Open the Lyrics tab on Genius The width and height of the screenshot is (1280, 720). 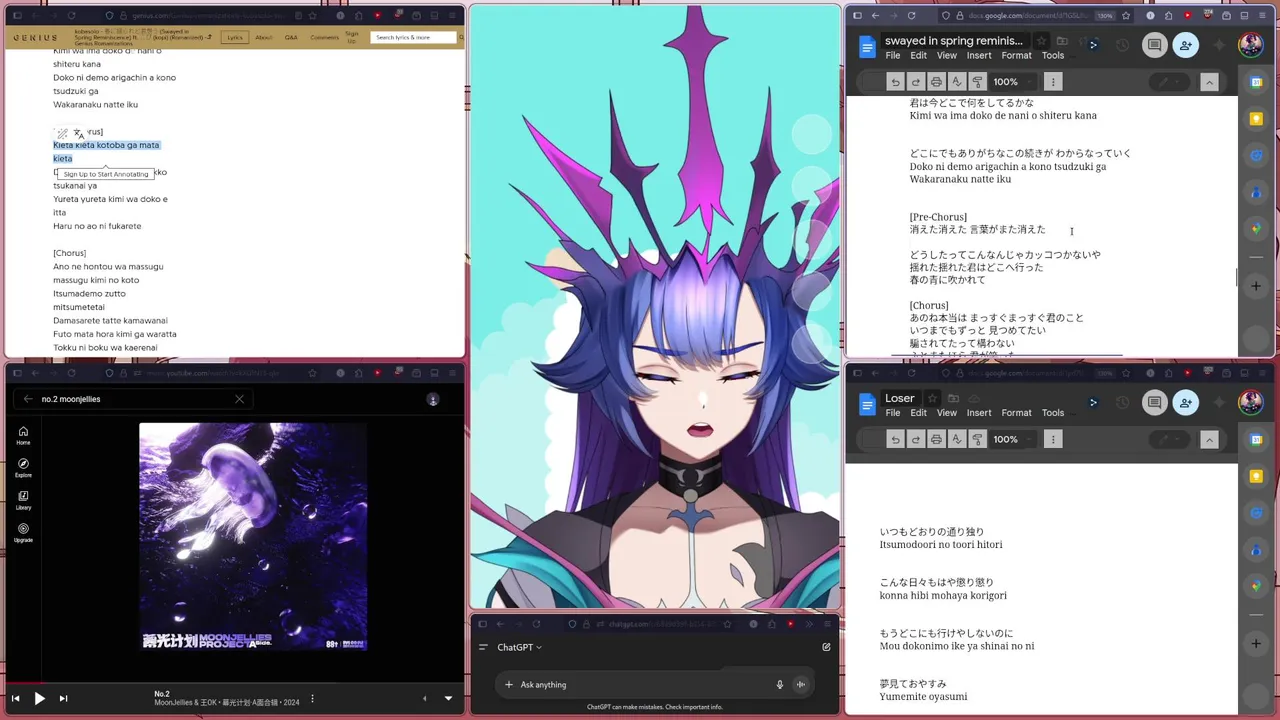tap(235, 37)
